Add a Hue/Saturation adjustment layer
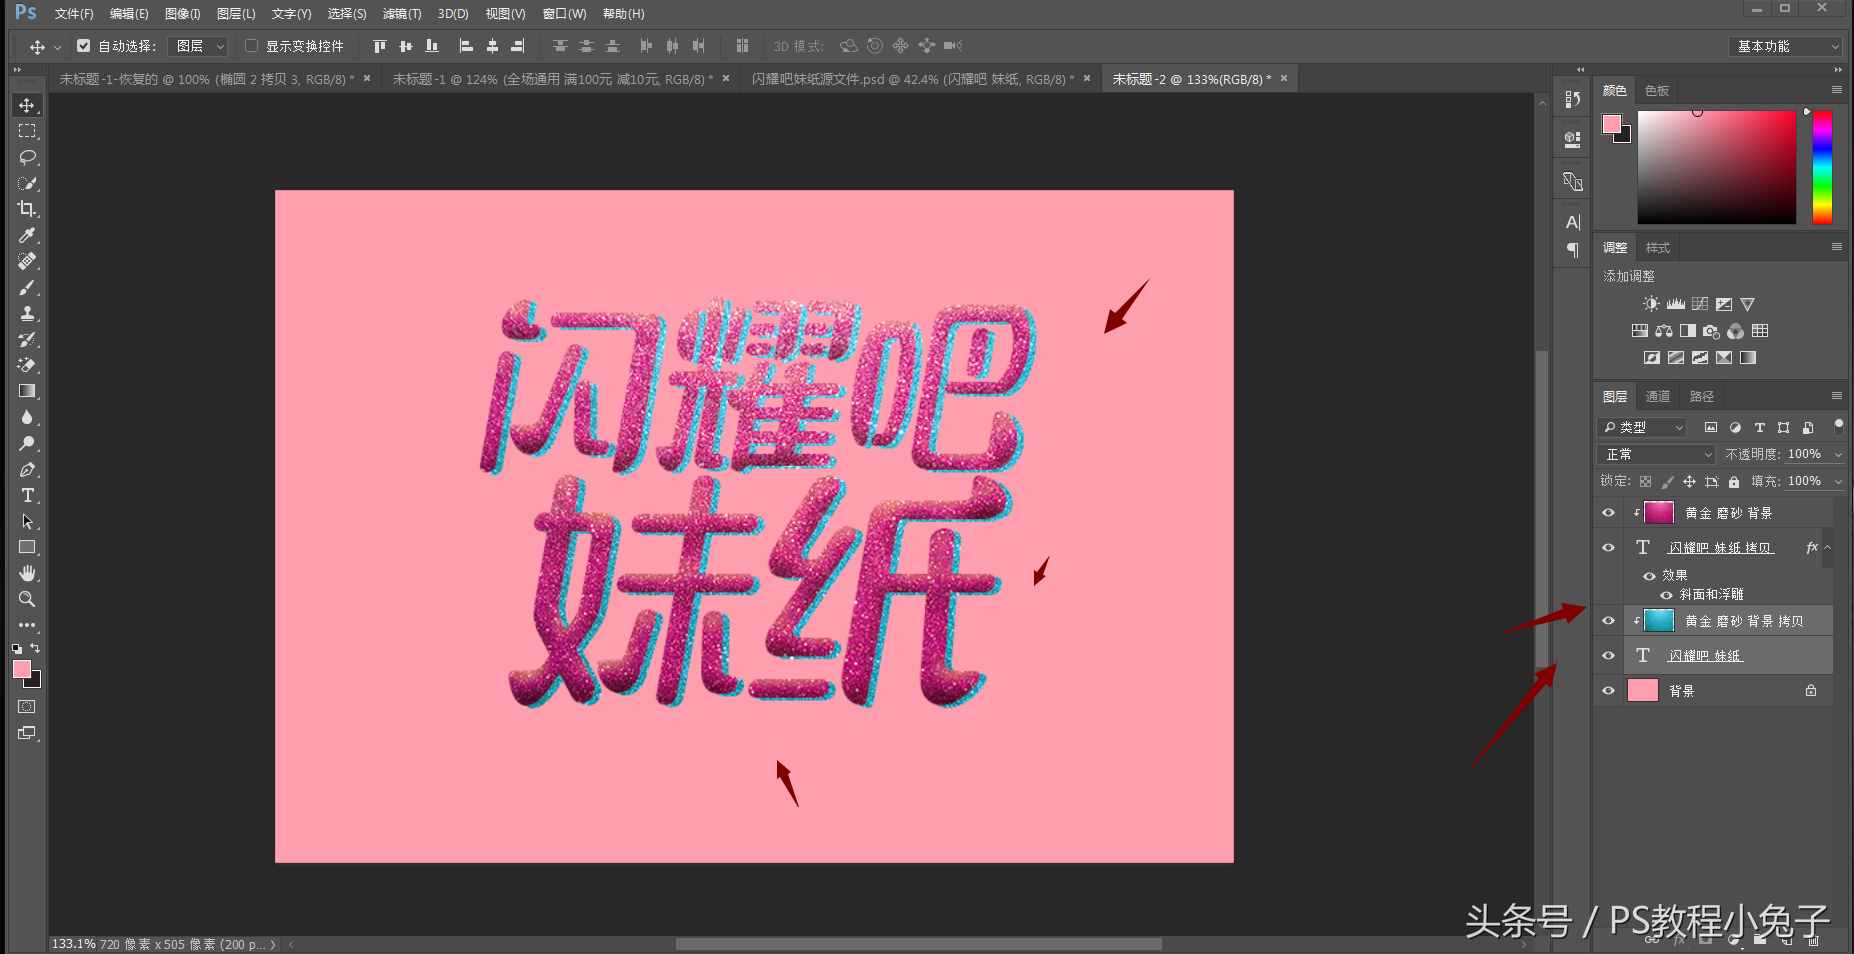The width and height of the screenshot is (1854, 954). tap(1640, 332)
